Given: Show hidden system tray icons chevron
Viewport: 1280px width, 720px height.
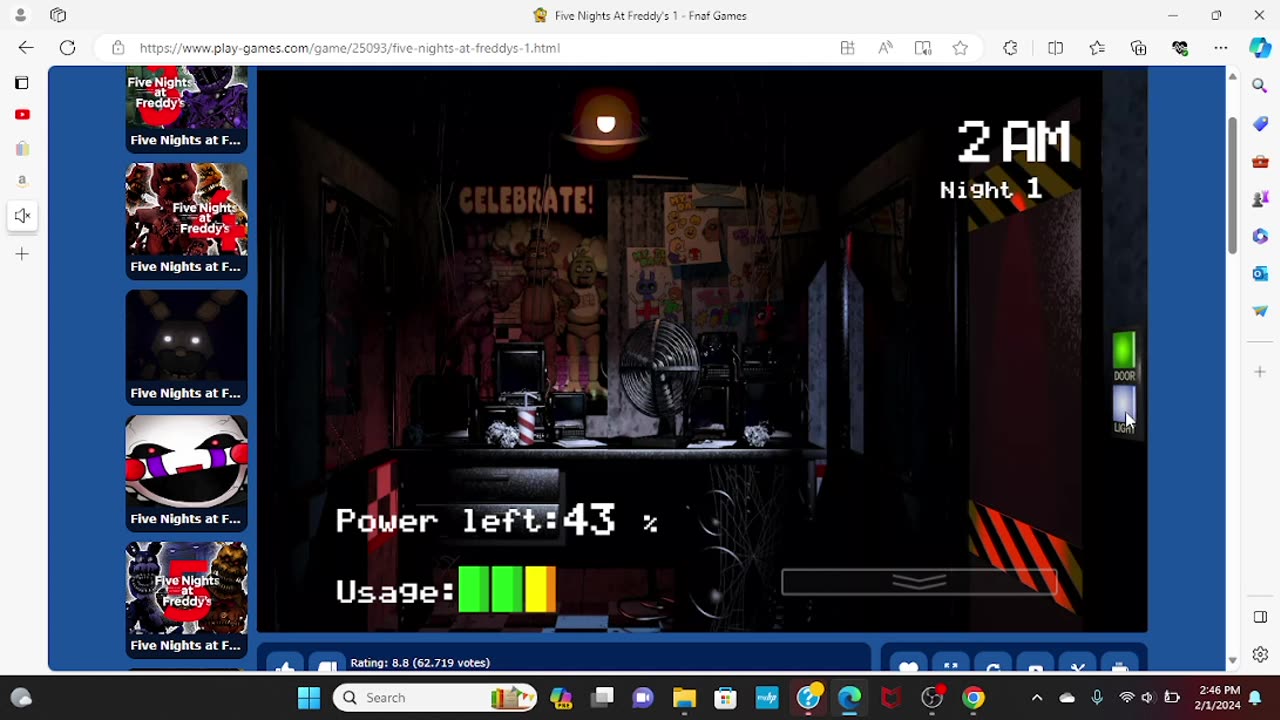Looking at the screenshot, I should (x=1037, y=698).
